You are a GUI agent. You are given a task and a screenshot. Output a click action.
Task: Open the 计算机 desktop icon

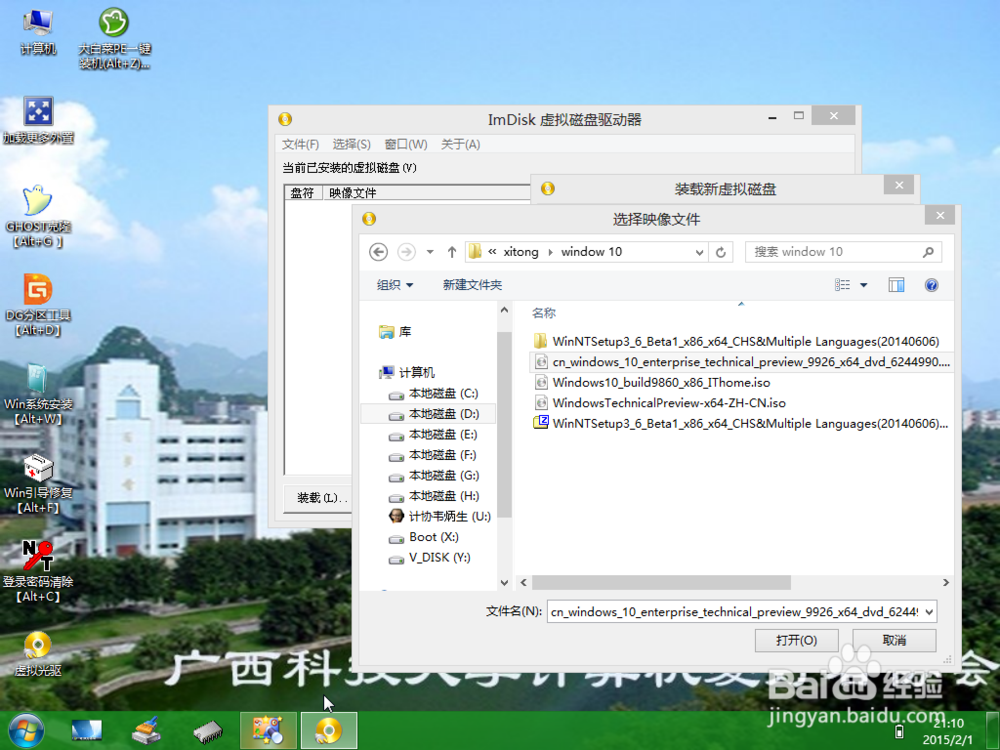38,31
